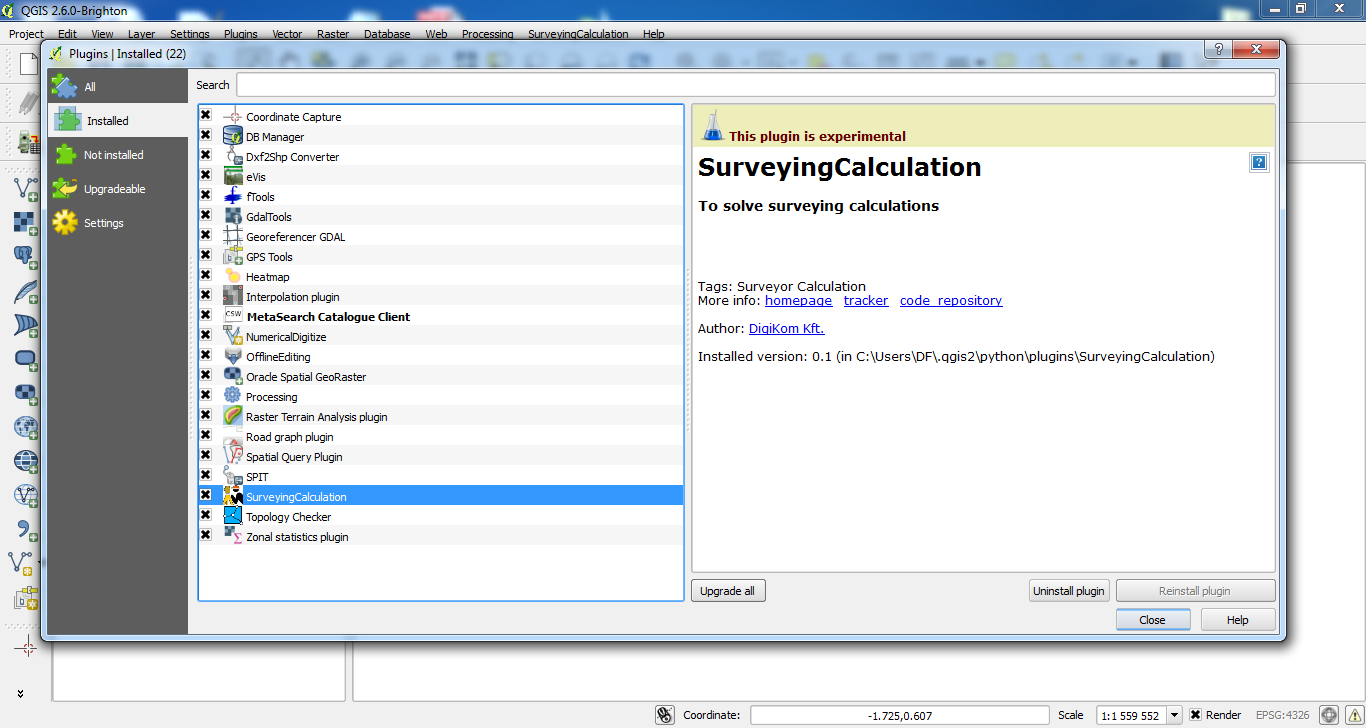Click the Heatmap plugin icon
This screenshot has height=728, width=1366.
(233, 276)
